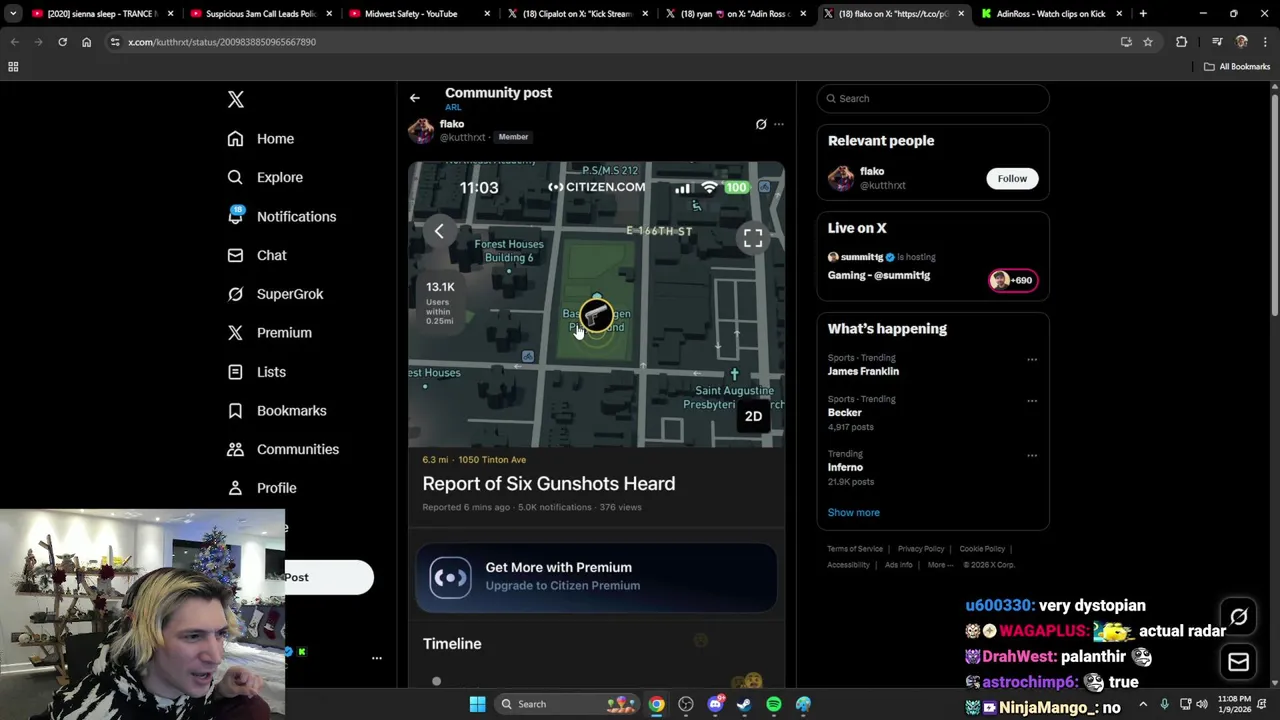Open Discord from the taskbar
Viewport: 1280px width, 720px height.
tap(715, 704)
